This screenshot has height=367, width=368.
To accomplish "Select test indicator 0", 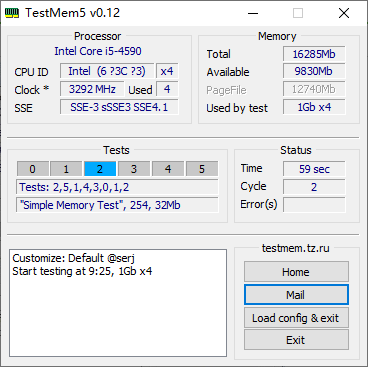I will pos(33,169).
